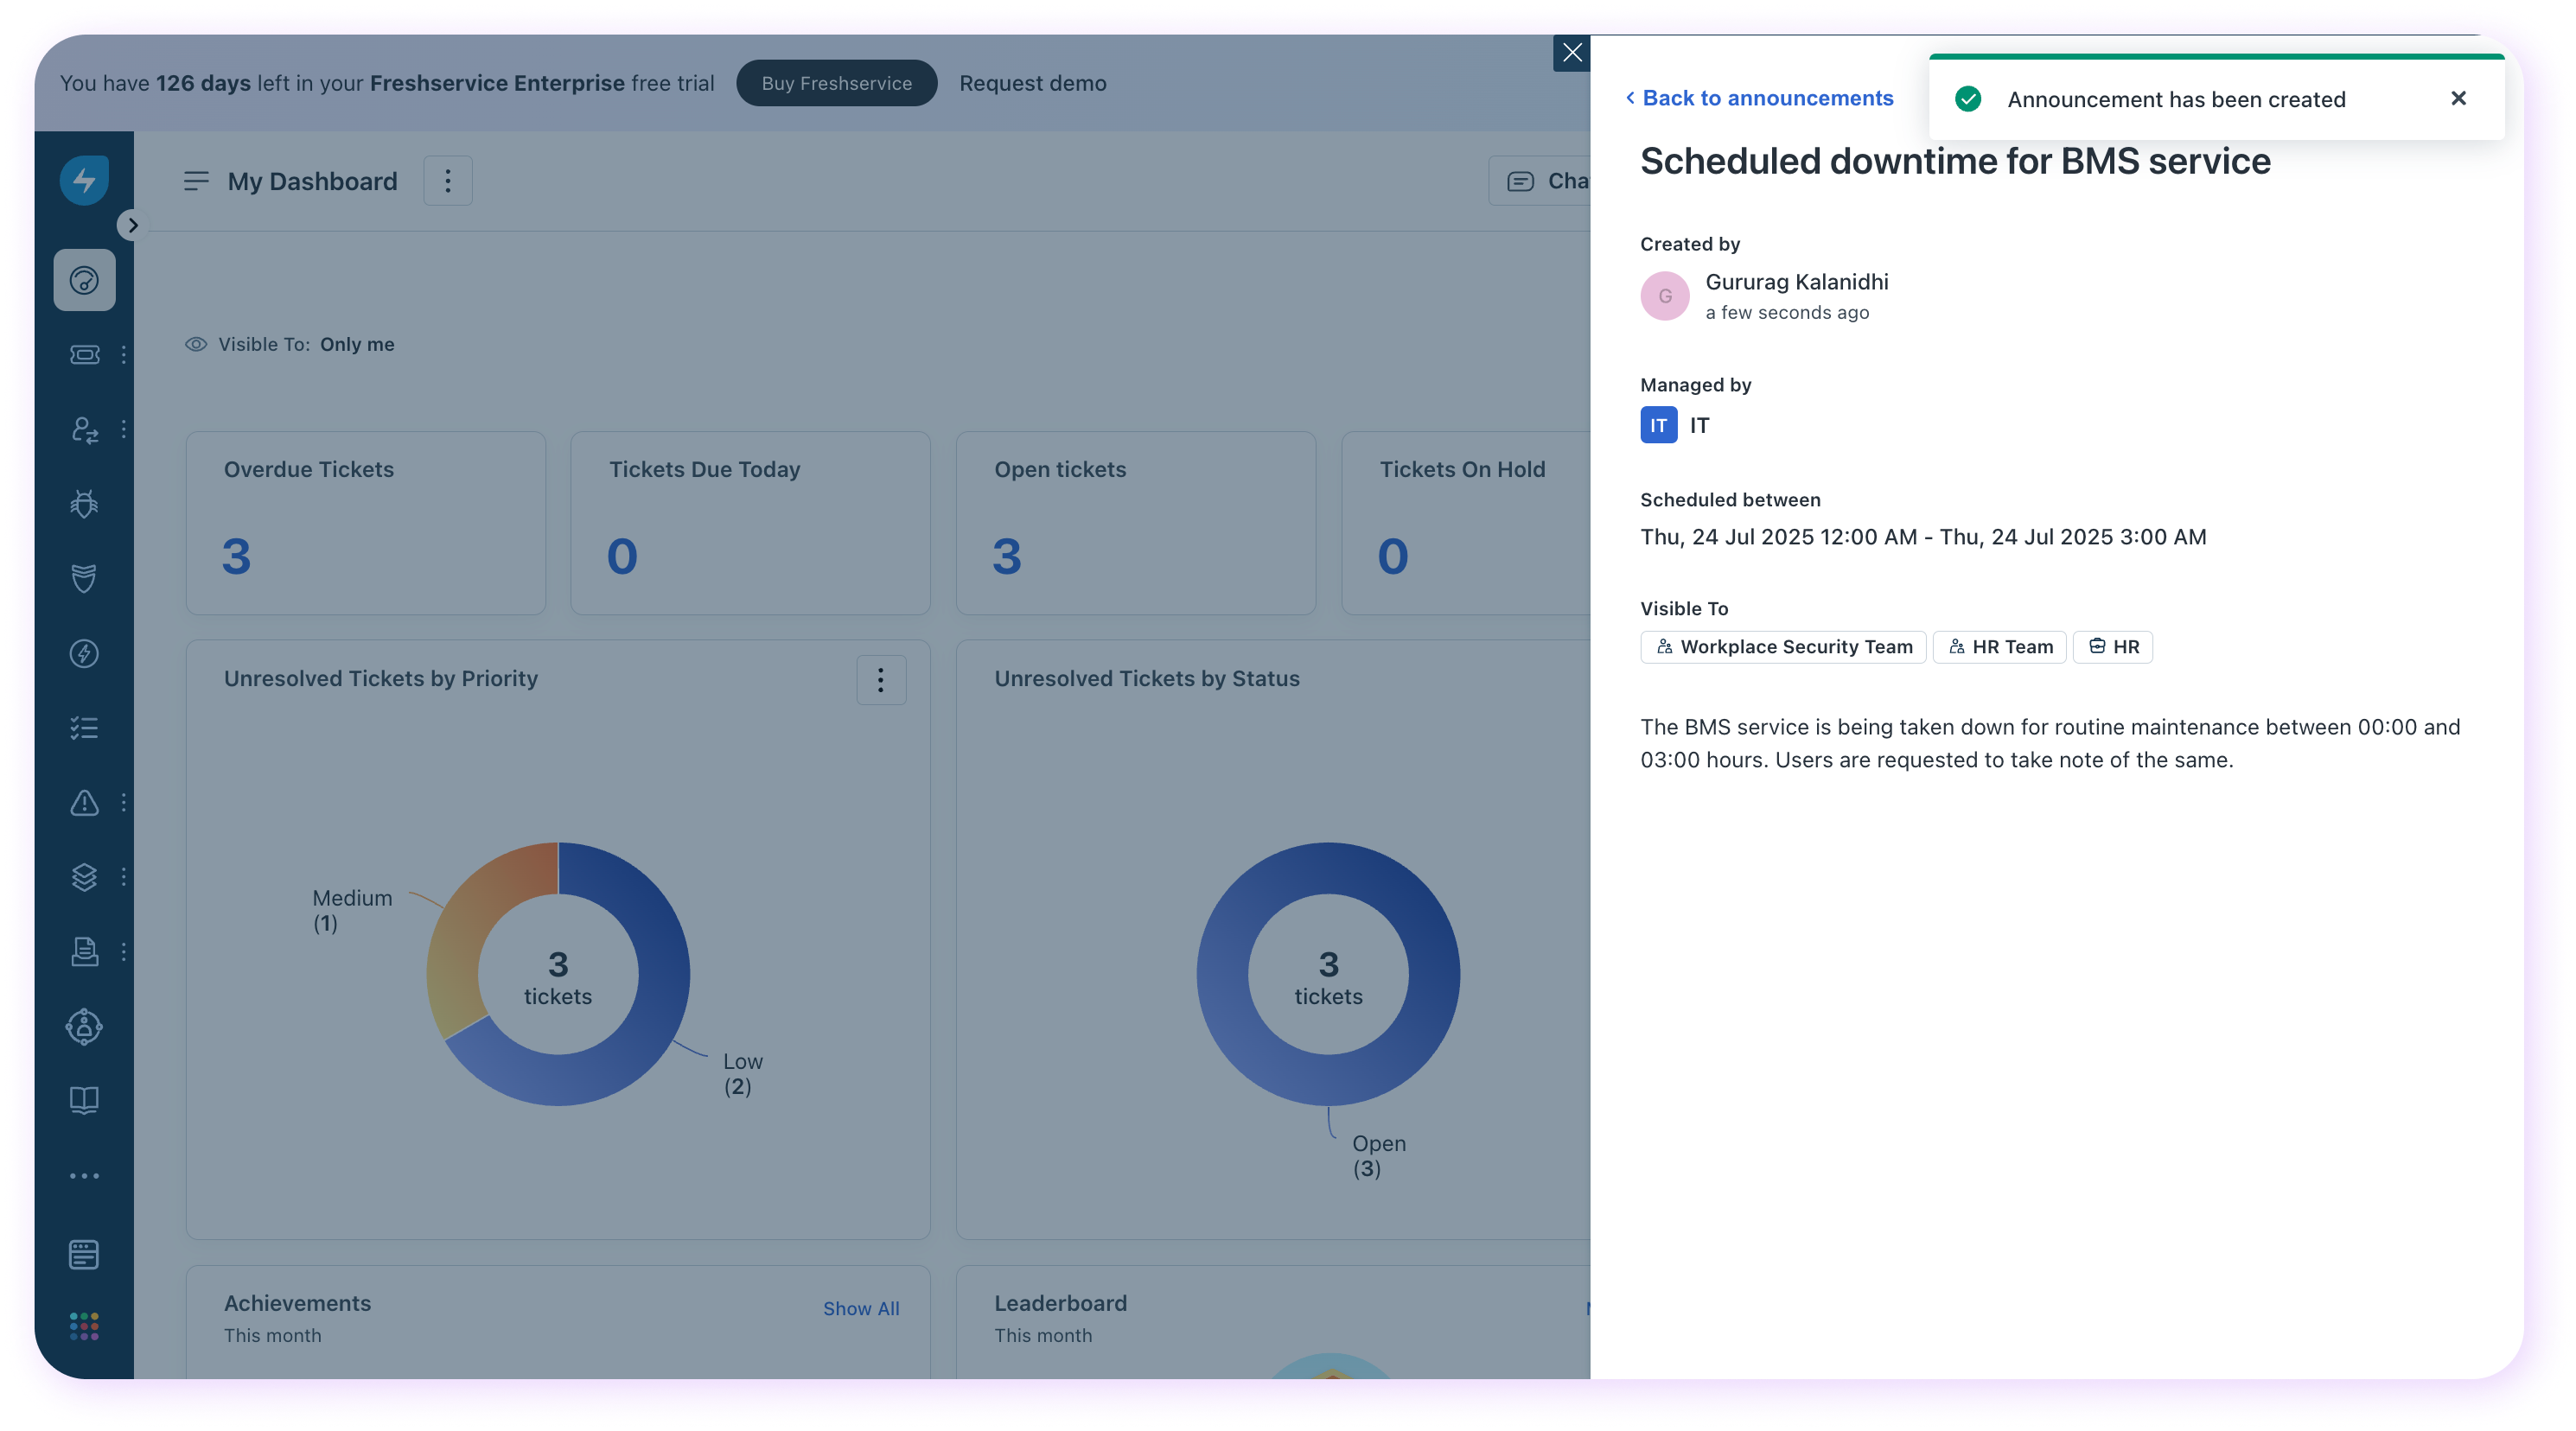The image size is (2576, 1431).
Task: Open the Problems bug icon
Action: (84, 504)
